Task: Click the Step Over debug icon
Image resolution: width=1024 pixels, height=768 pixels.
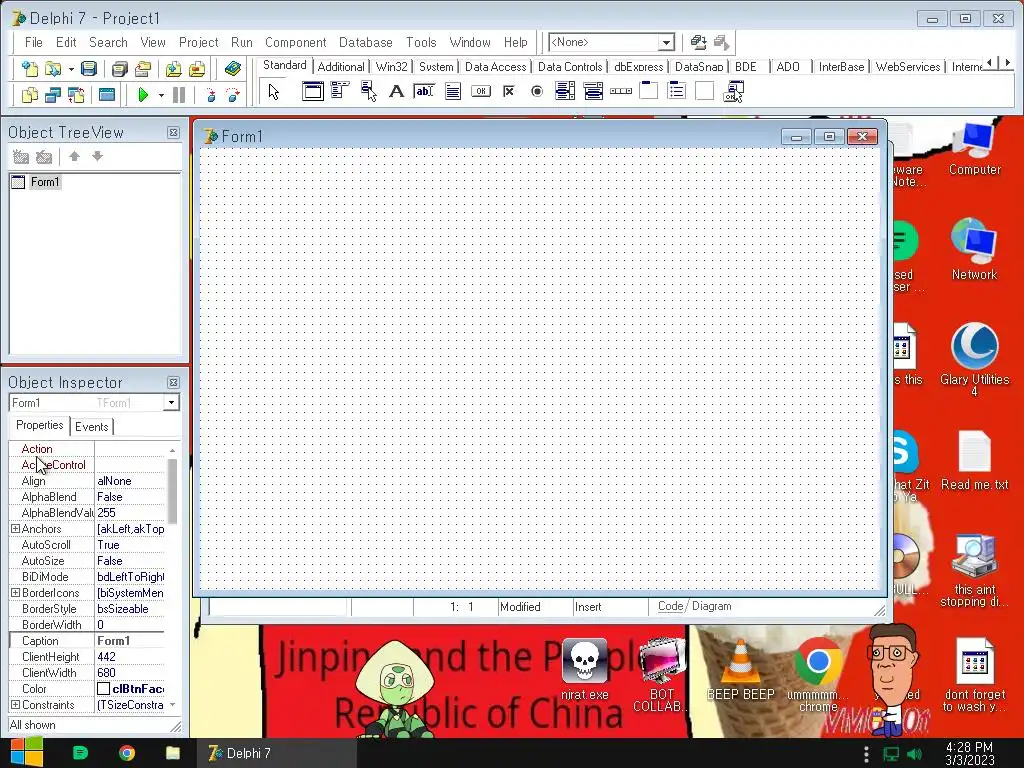Action: click(233, 95)
